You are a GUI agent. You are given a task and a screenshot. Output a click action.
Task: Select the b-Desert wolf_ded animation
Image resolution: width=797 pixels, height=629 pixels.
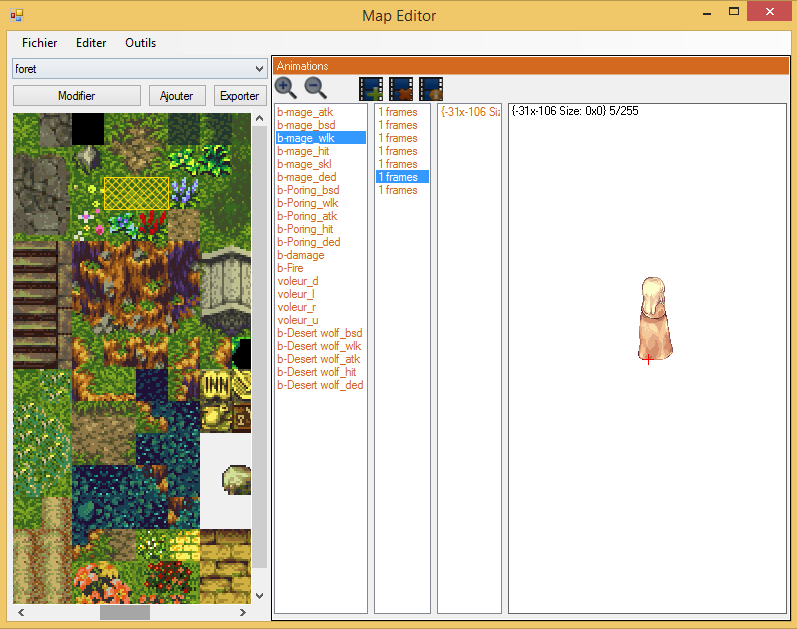pos(321,385)
